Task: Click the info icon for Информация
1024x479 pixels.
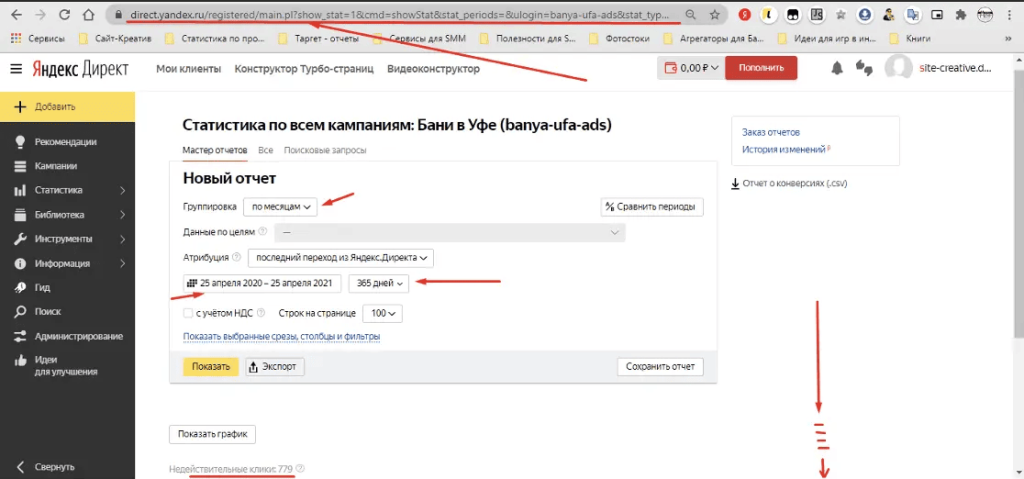Action: coord(20,263)
